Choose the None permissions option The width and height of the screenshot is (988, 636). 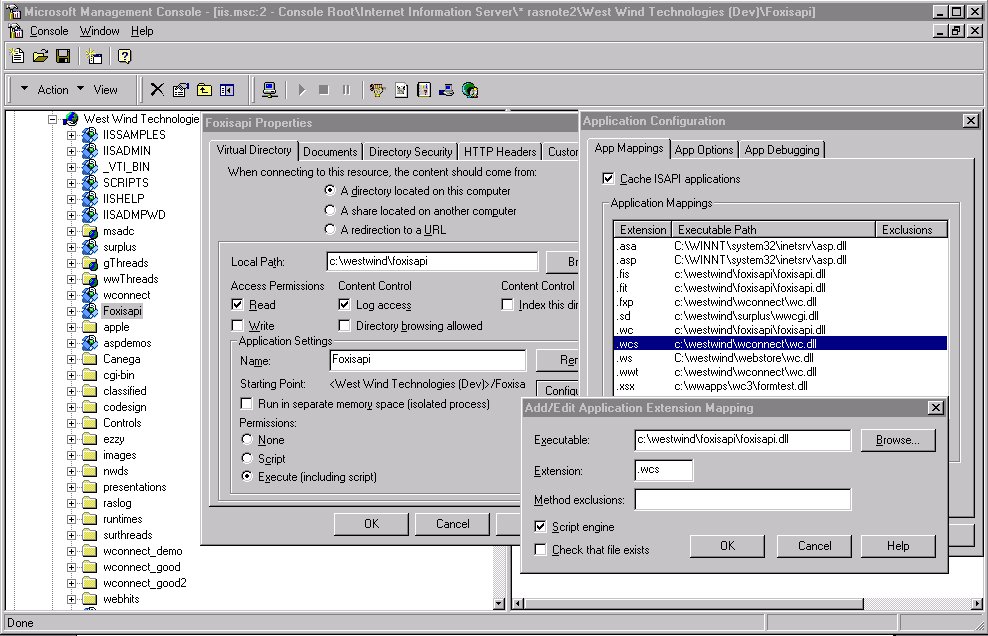coord(247,439)
